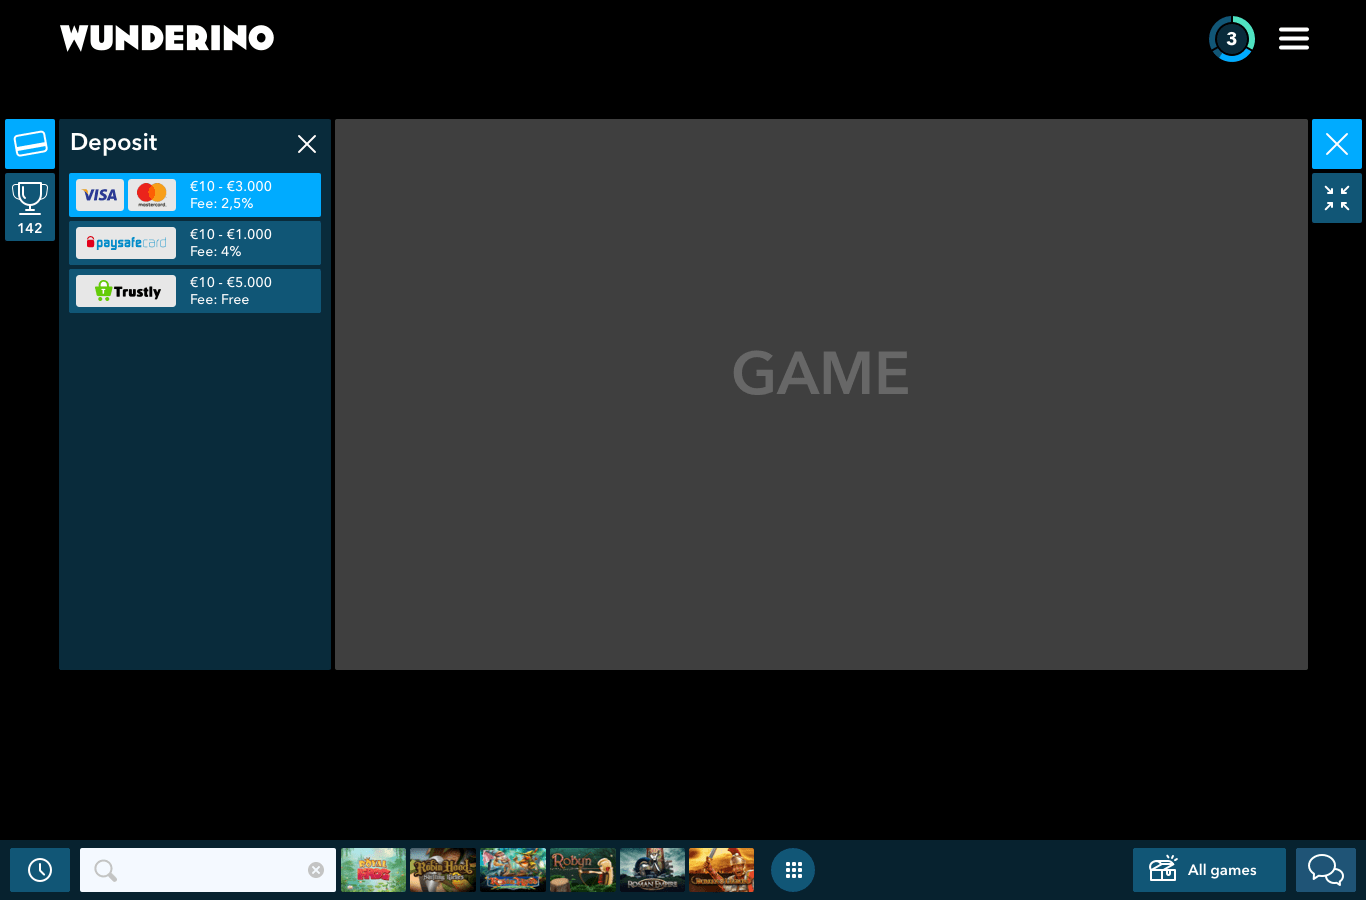Screen dimensions: 1366x900
Task: Open recently played clock history
Action: 40,870
